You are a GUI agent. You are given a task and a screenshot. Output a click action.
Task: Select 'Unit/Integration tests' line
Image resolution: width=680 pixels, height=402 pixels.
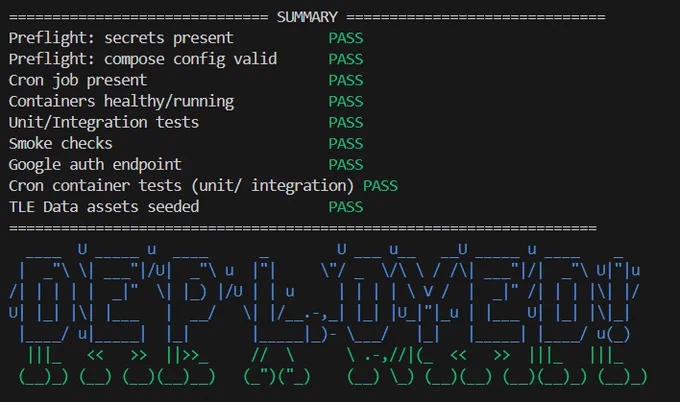point(104,123)
